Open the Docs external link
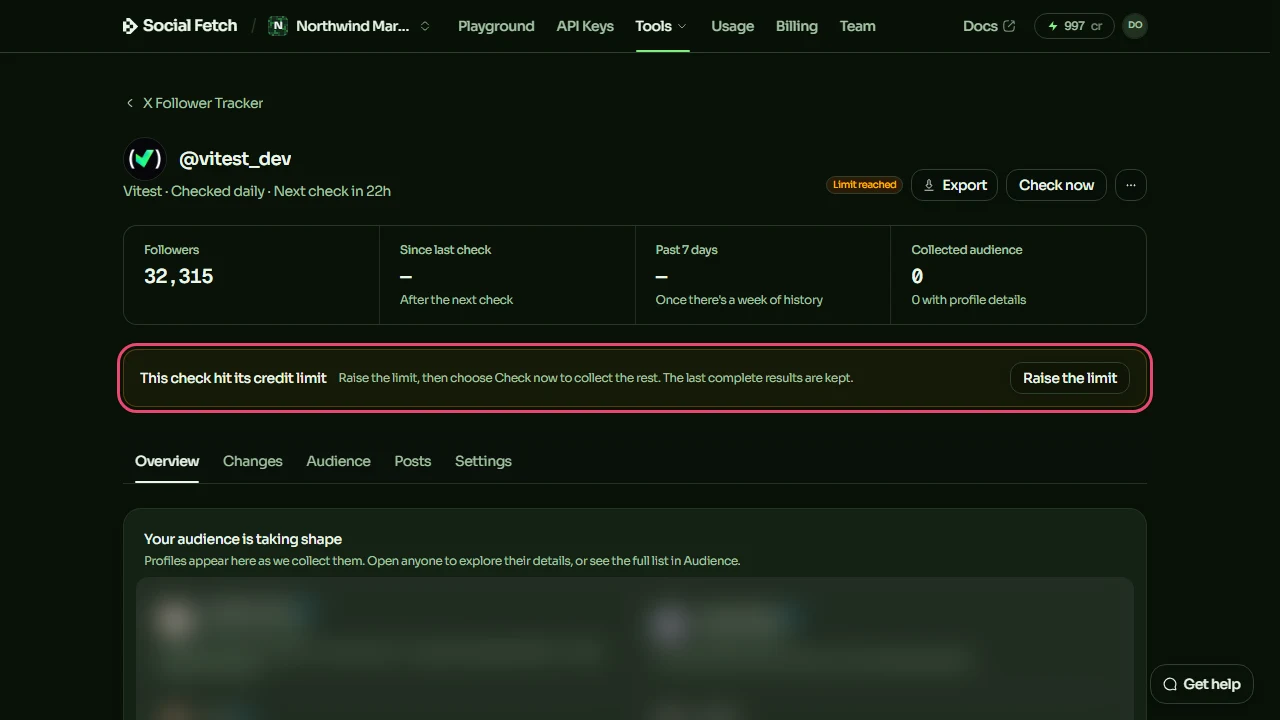Viewport: 1280px width, 720px height. click(988, 26)
